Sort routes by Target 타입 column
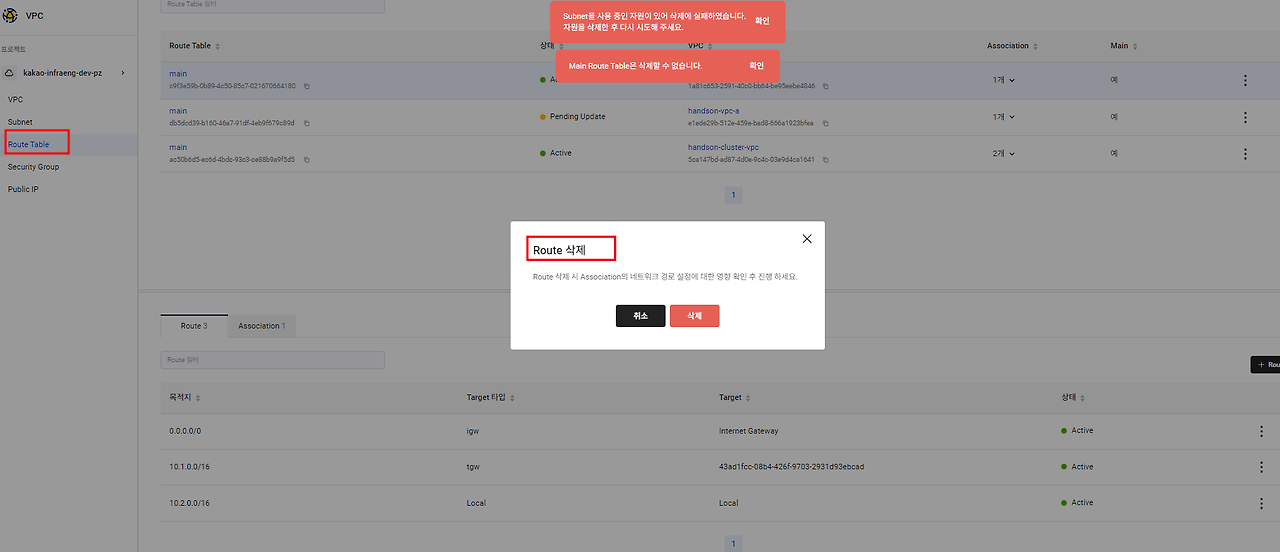The image size is (1280, 552). (490, 397)
